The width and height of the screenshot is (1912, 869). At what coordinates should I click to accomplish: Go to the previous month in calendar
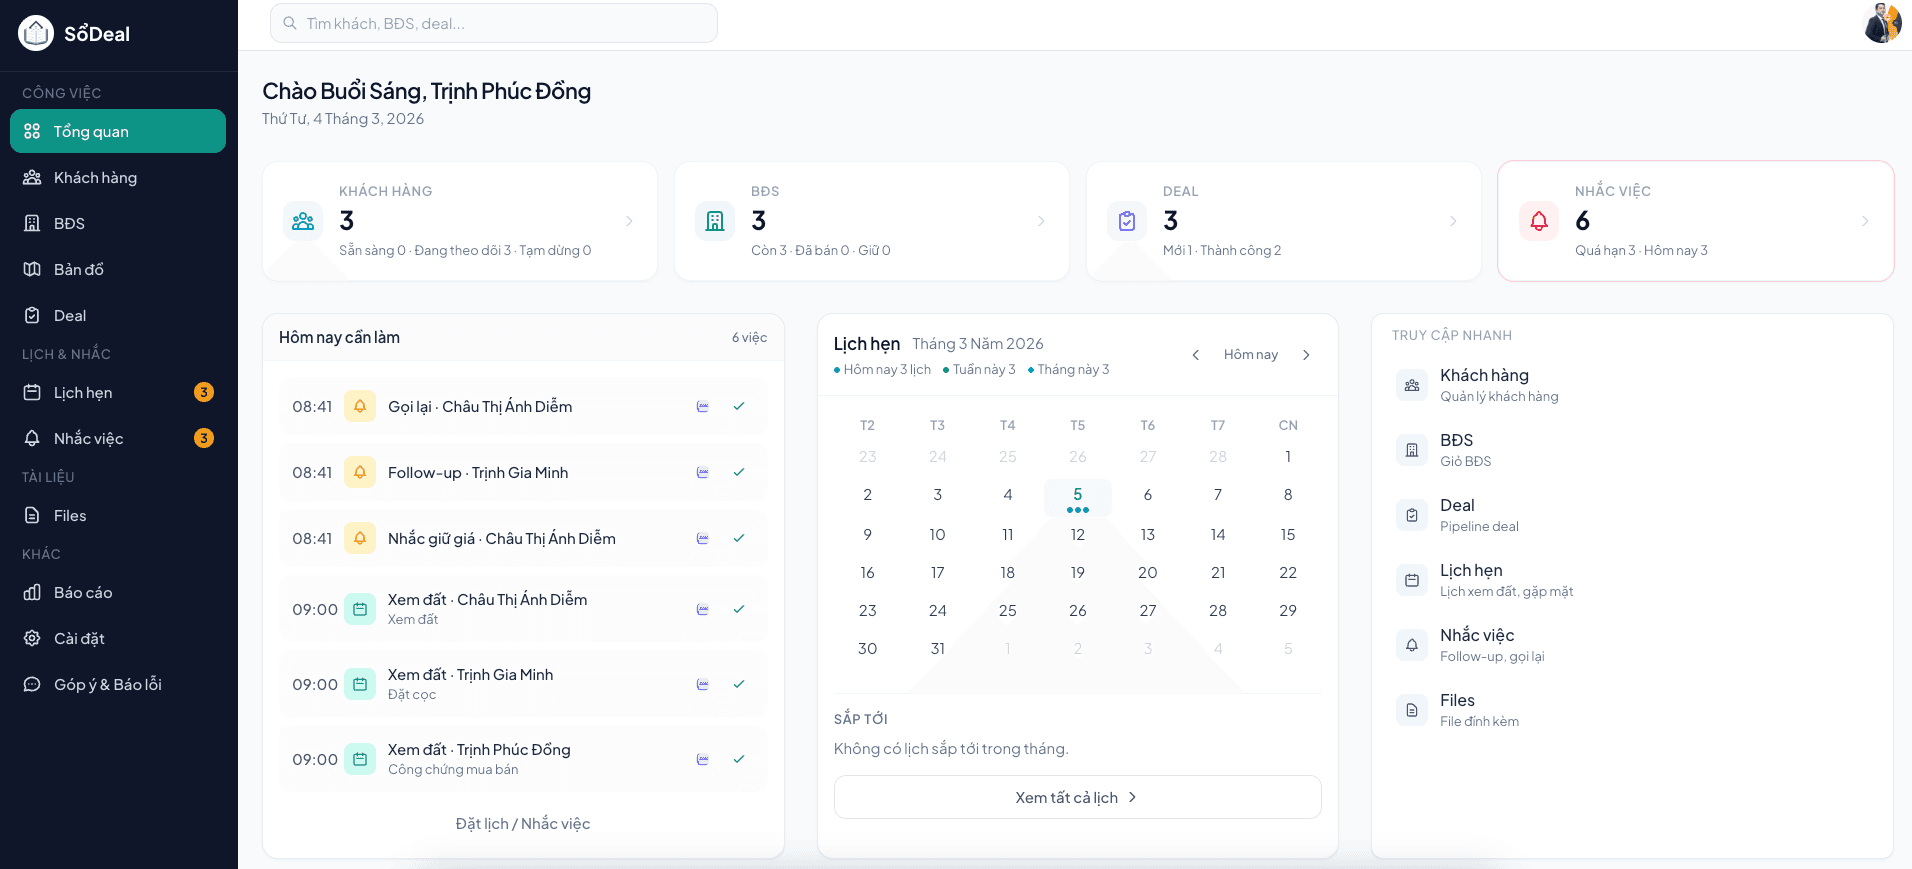tap(1195, 355)
